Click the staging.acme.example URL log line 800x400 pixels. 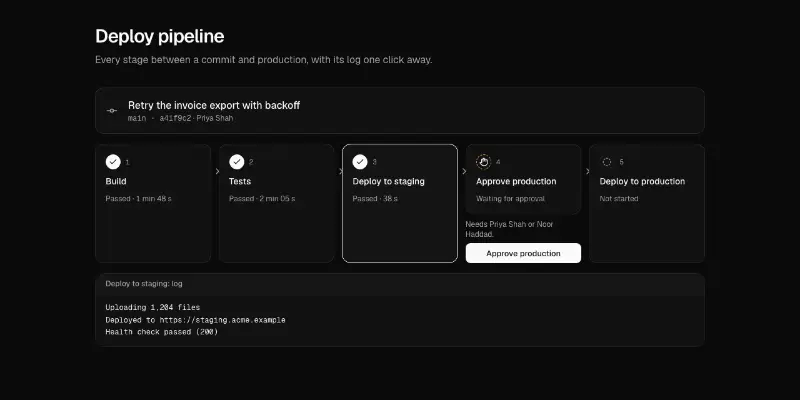[x=195, y=320]
